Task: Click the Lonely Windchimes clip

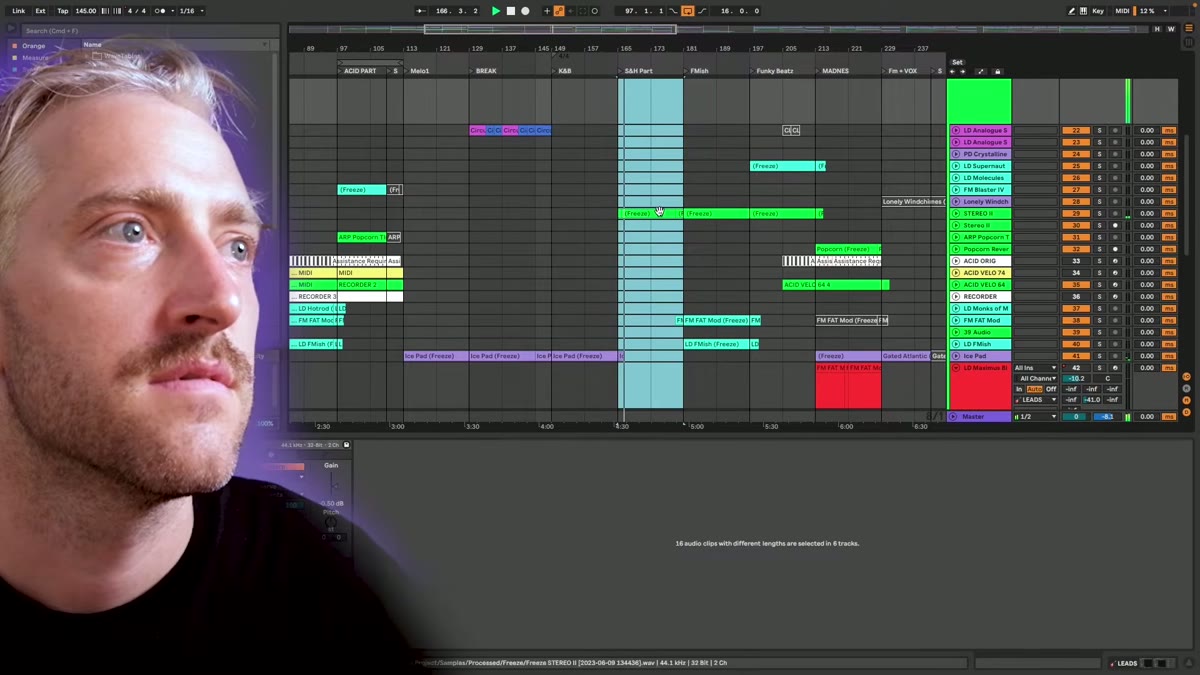Action: click(913, 202)
